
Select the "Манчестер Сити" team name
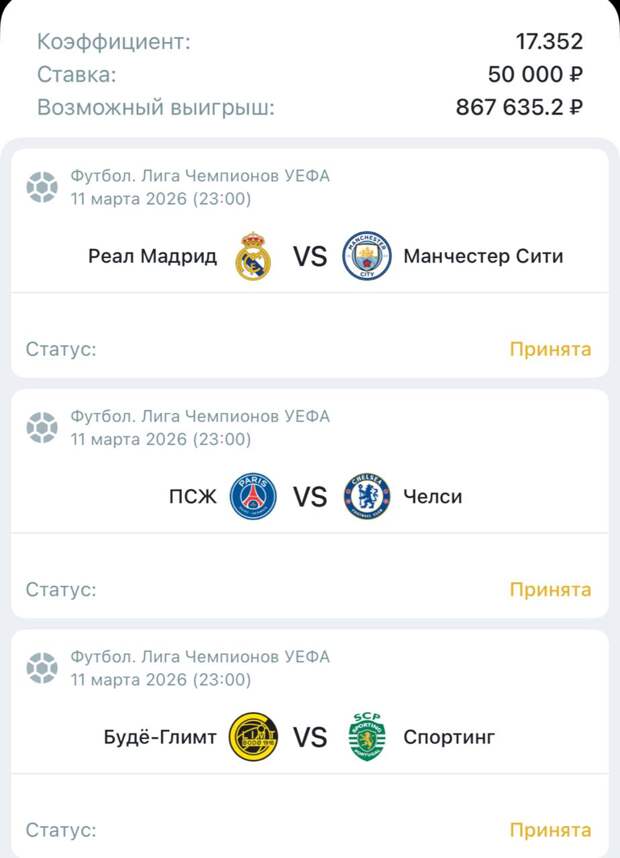[483, 256]
